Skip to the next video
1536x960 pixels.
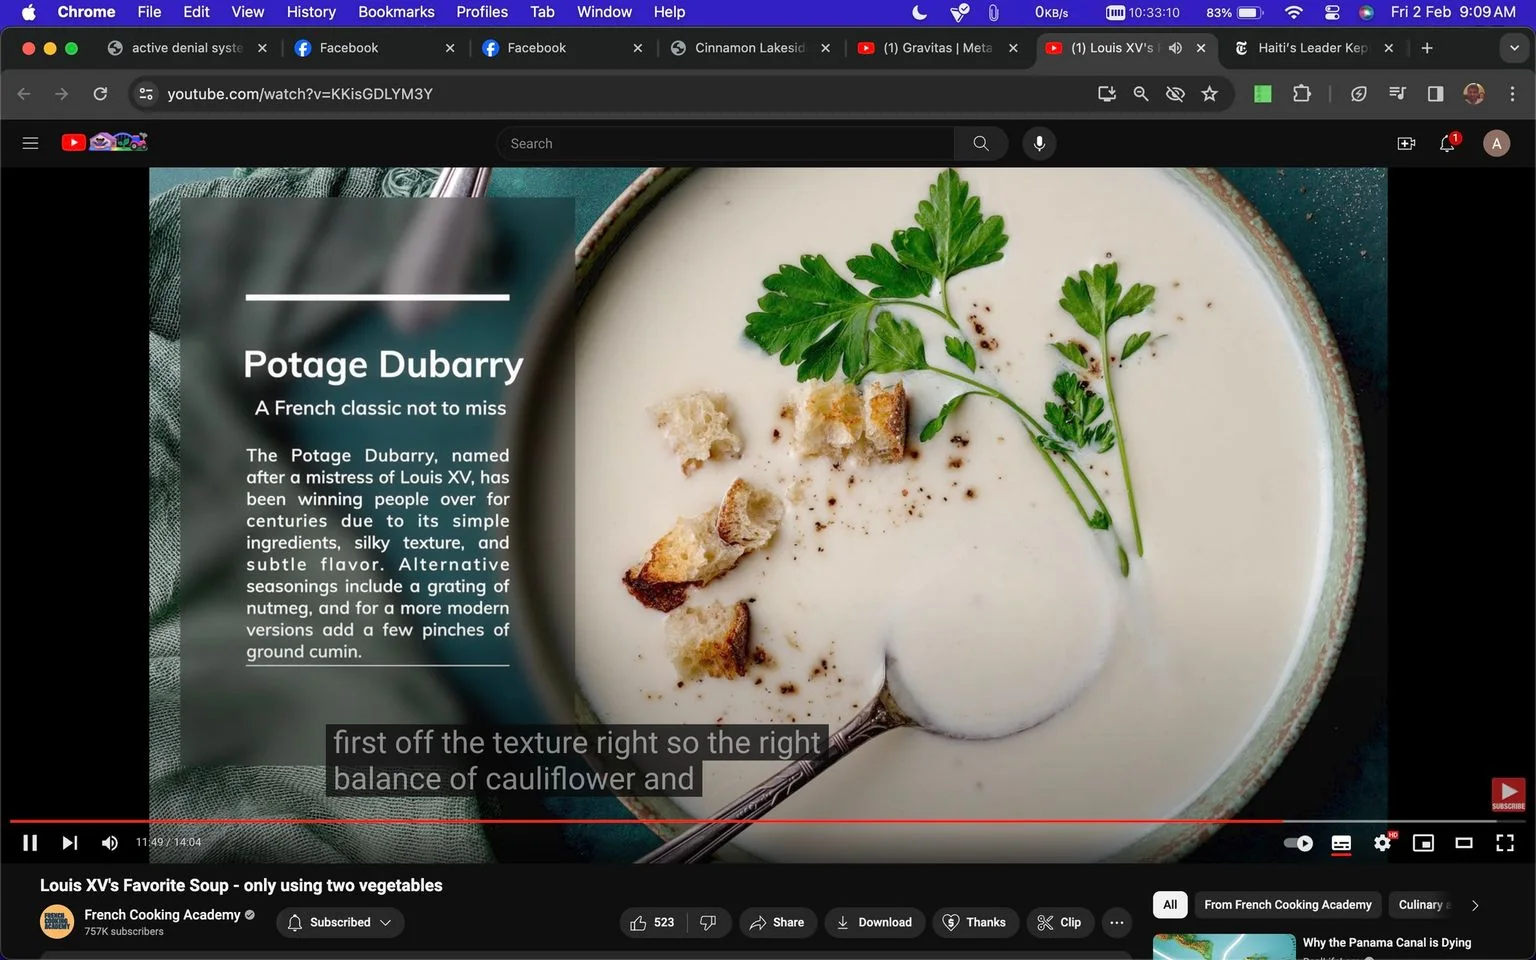pyautogui.click(x=69, y=843)
